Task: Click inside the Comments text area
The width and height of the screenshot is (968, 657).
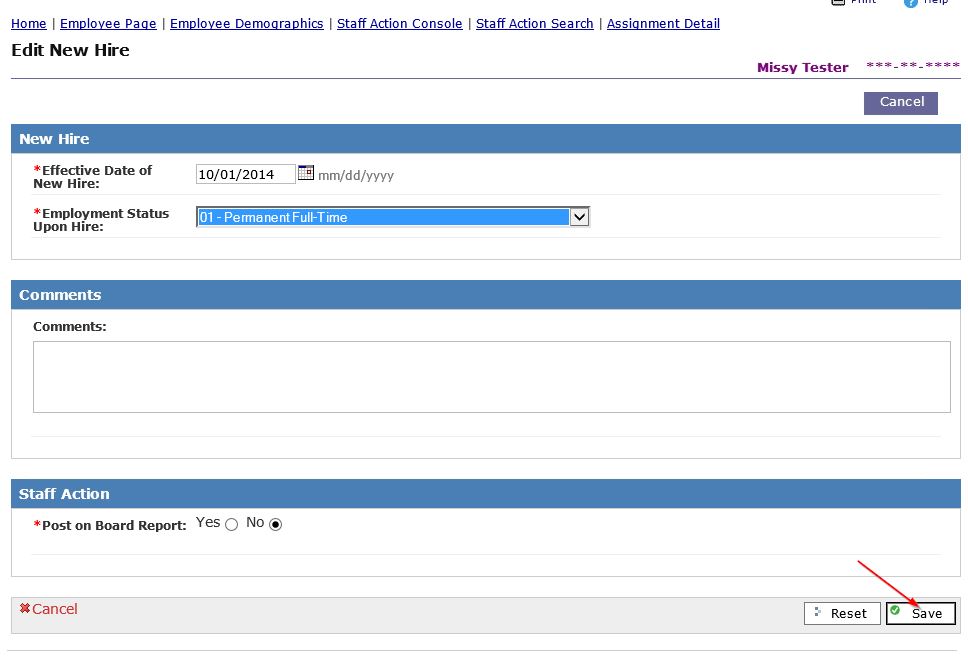Action: [491, 377]
